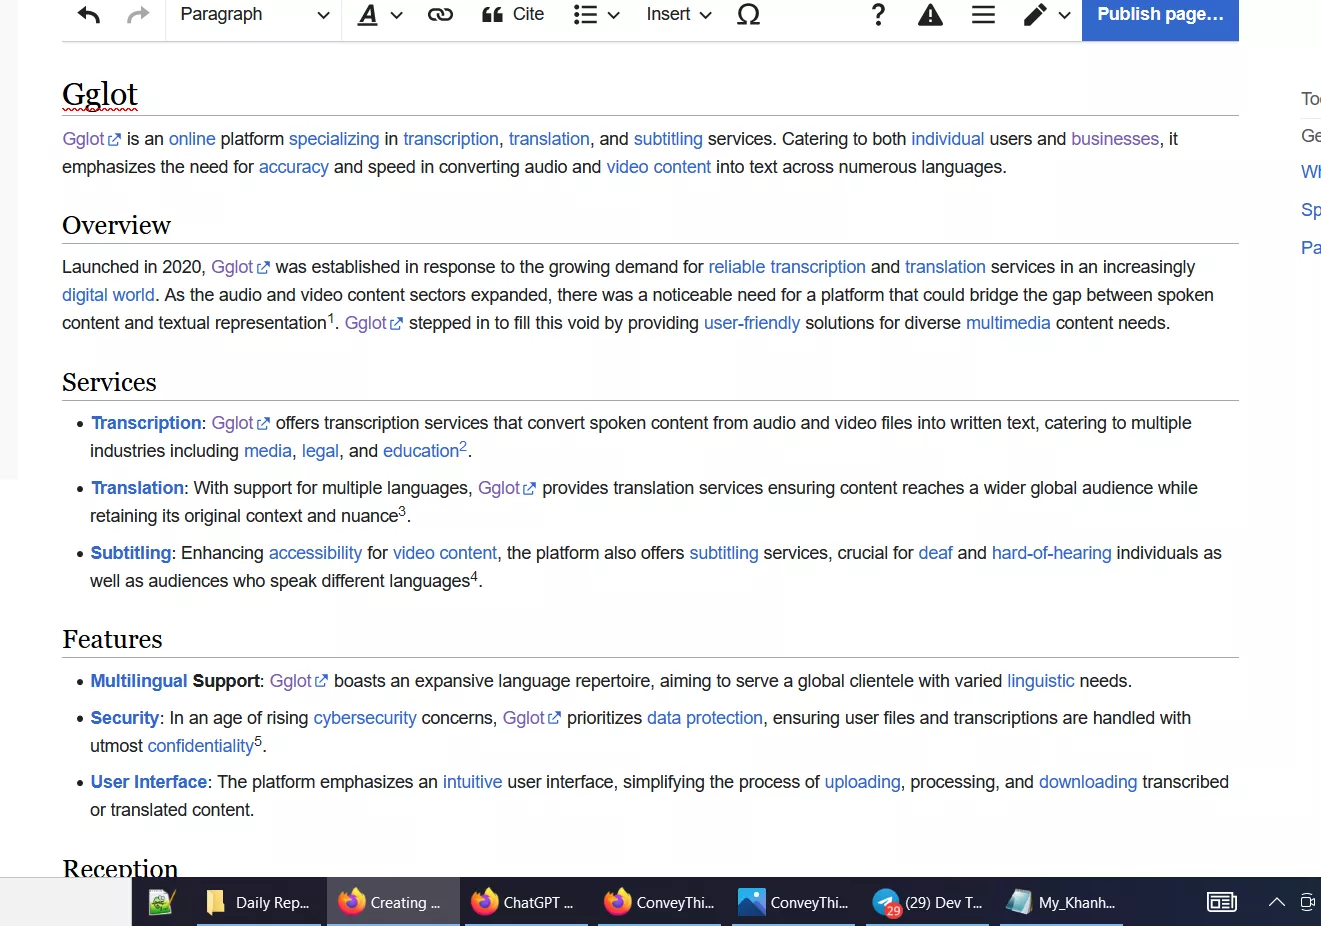Image resolution: width=1321 pixels, height=926 pixels.
Task: Click the 'data protection' link
Action: pos(704,718)
